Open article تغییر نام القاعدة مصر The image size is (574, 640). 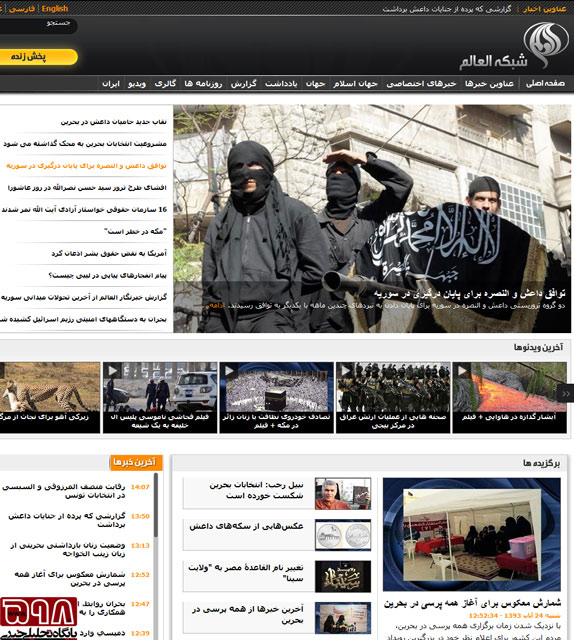coord(246,573)
